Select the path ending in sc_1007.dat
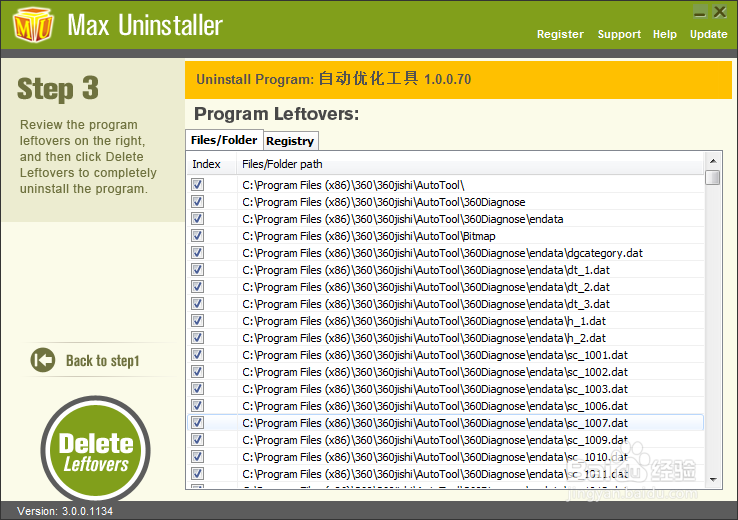Viewport: 738px width, 520px height. (435, 423)
